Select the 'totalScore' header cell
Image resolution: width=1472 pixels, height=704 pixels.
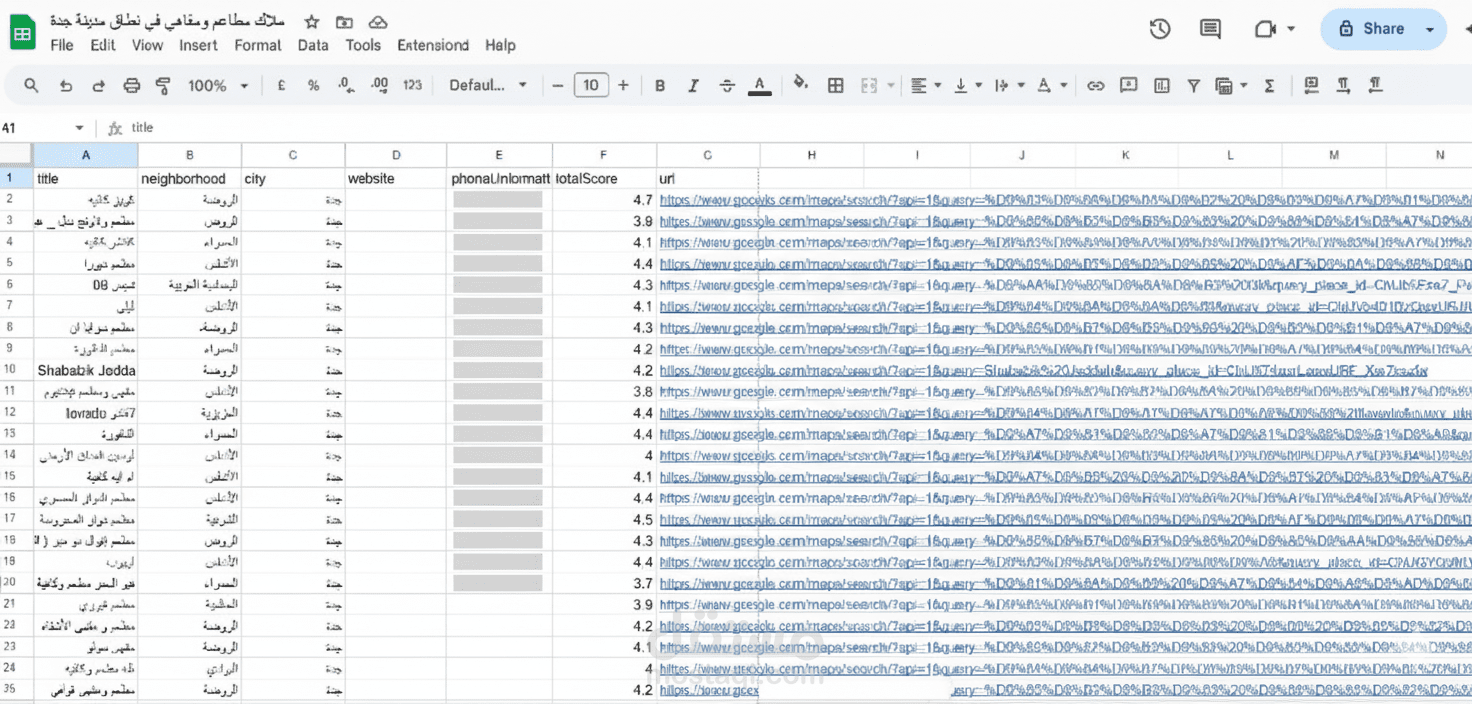pyautogui.click(x=604, y=179)
